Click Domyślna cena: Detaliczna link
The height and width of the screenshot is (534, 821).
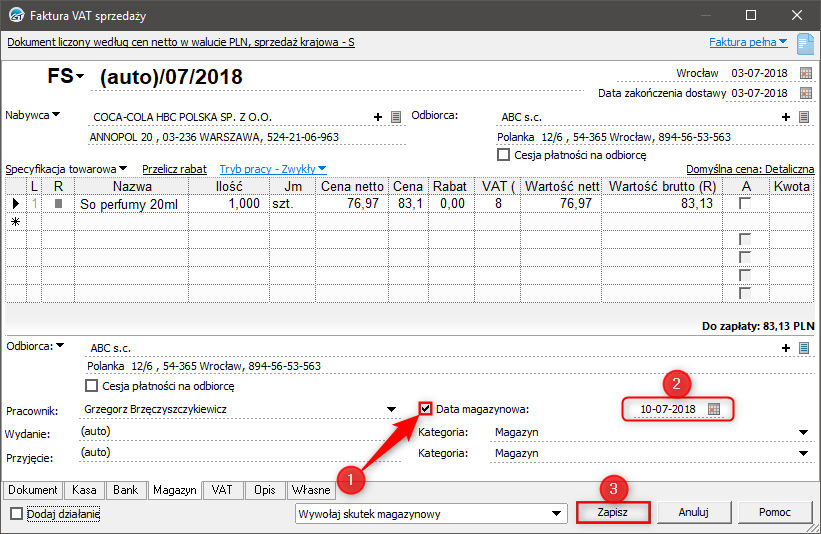point(750,169)
